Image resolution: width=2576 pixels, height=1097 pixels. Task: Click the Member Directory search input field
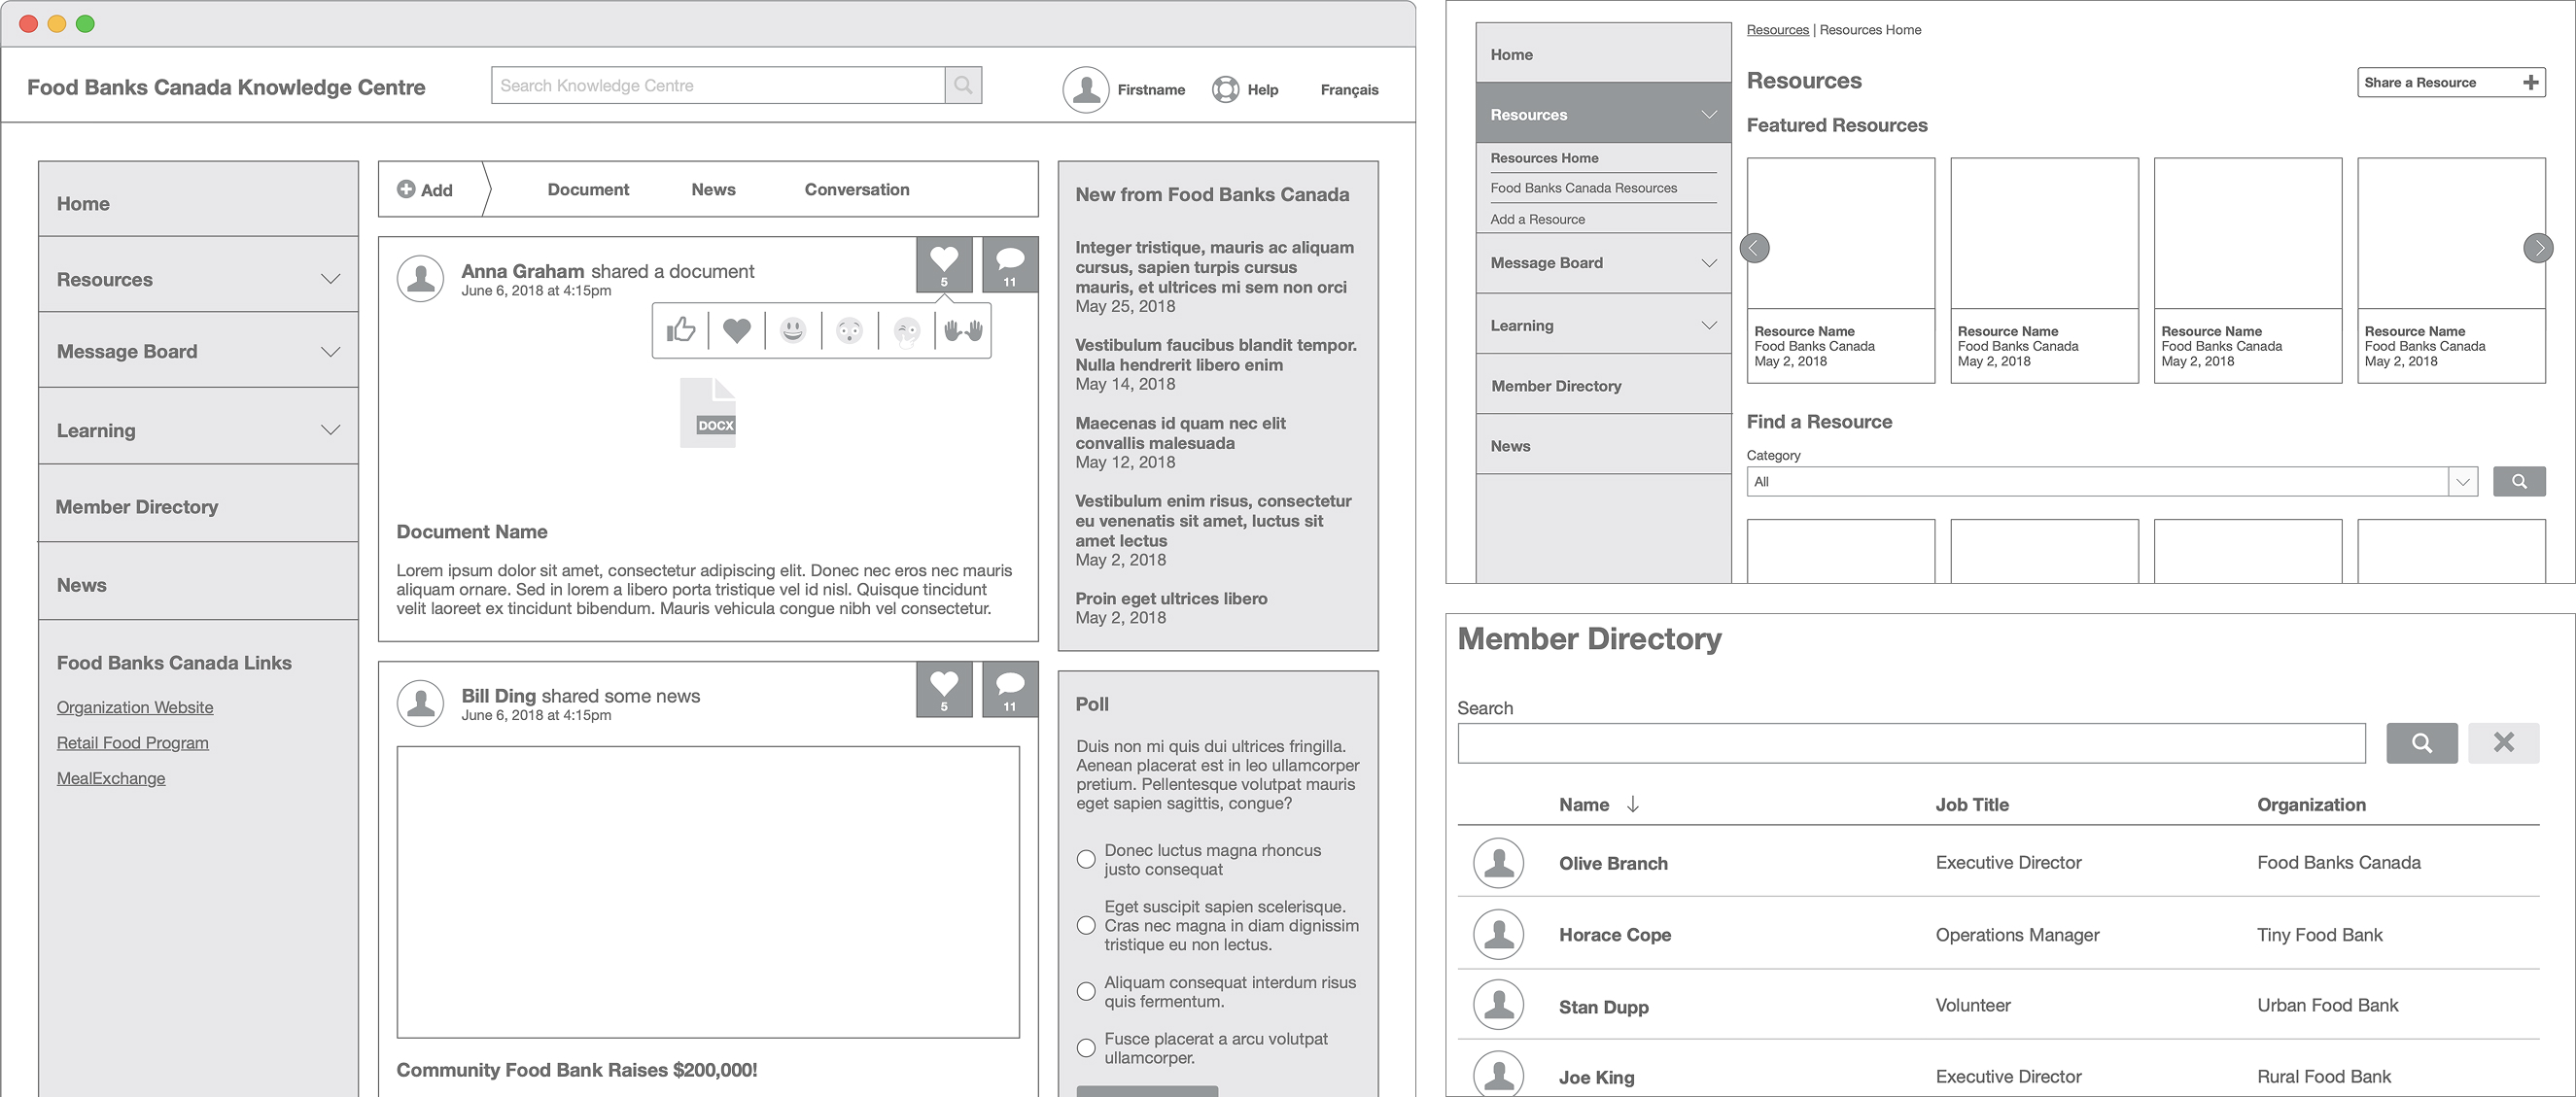(x=1911, y=743)
